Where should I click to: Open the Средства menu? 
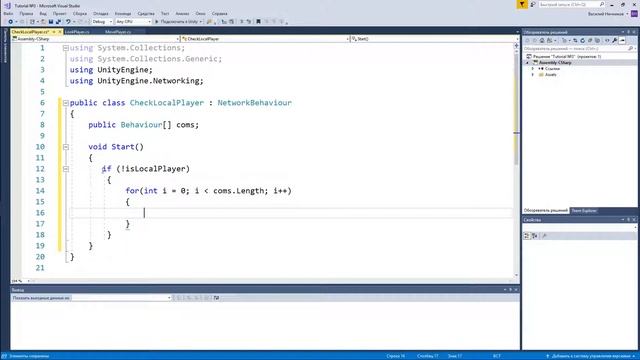coord(146,13)
